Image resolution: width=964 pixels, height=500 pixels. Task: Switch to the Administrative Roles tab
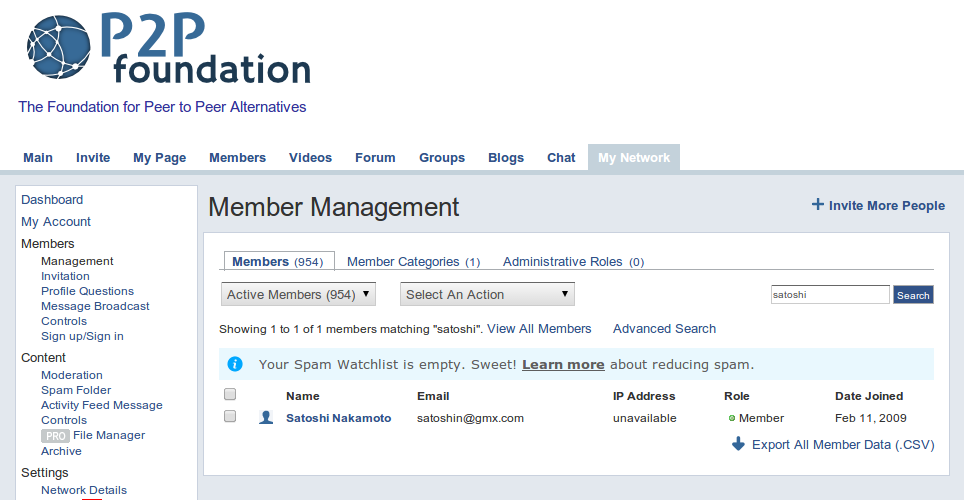pyautogui.click(x=574, y=261)
